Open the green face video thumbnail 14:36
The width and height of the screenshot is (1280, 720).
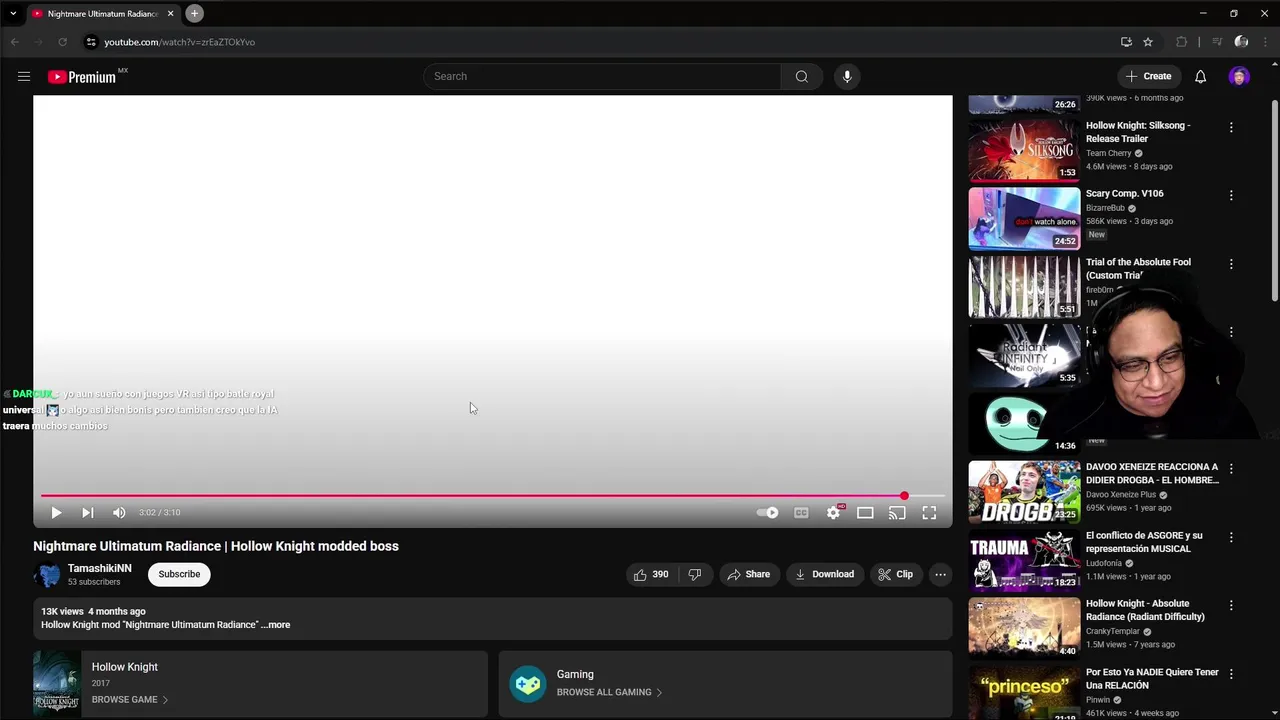[x=1024, y=423]
